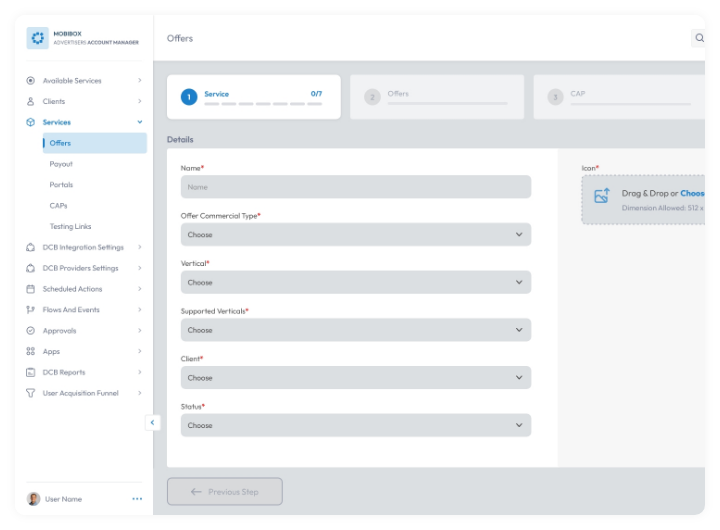The width and height of the screenshot is (720, 530).
Task: Open the Status dropdown
Action: point(356,425)
